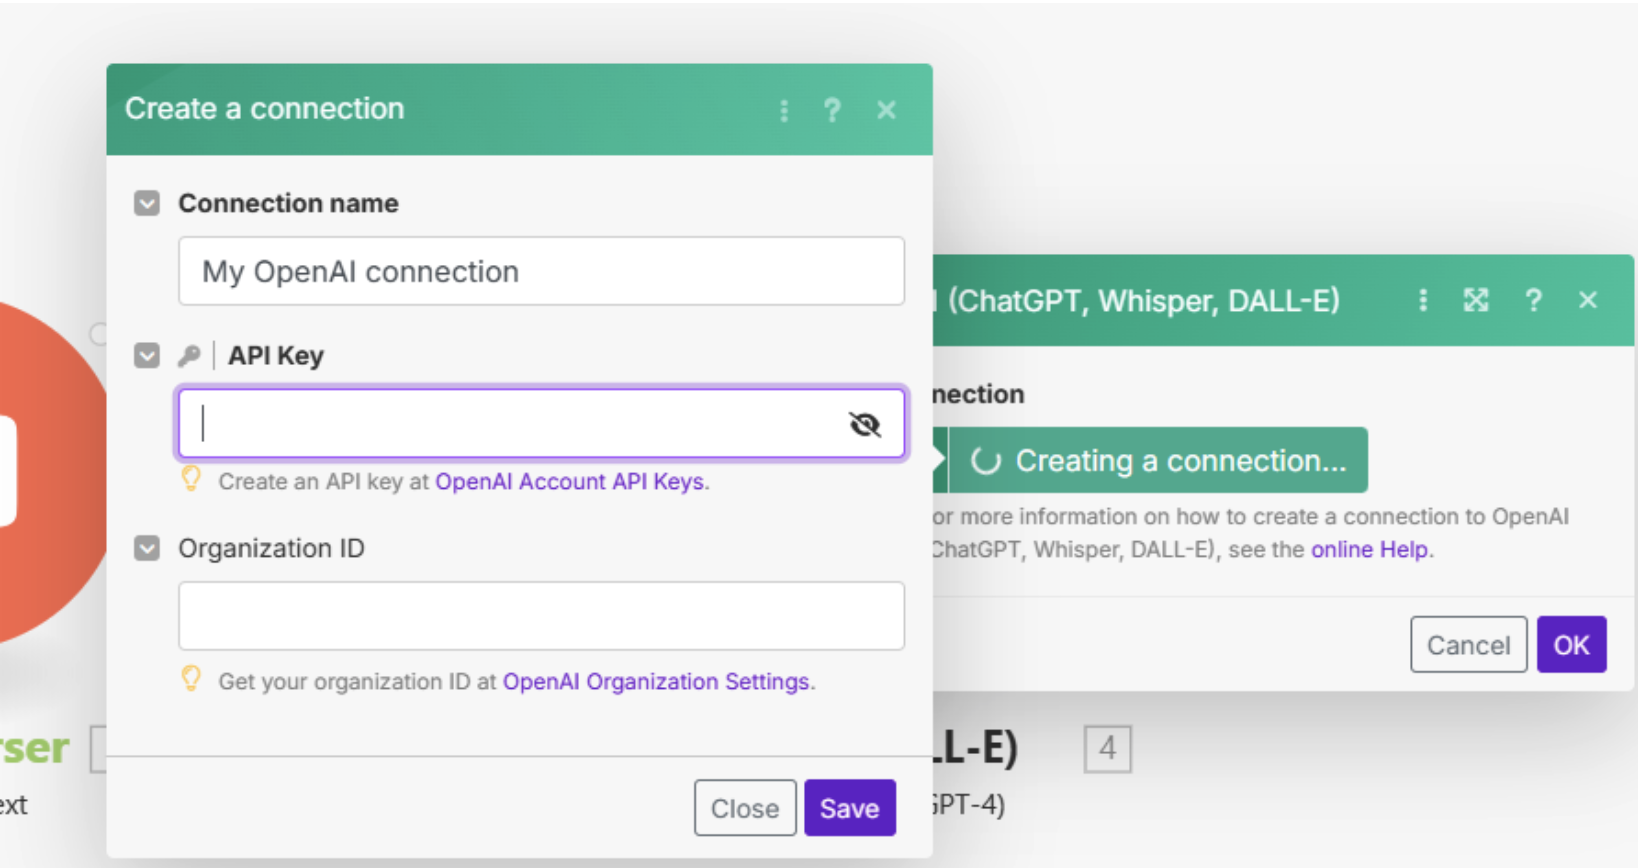Click OK in the OpenAI module panel
Viewport: 1638px width, 868px height.
tap(1571, 645)
